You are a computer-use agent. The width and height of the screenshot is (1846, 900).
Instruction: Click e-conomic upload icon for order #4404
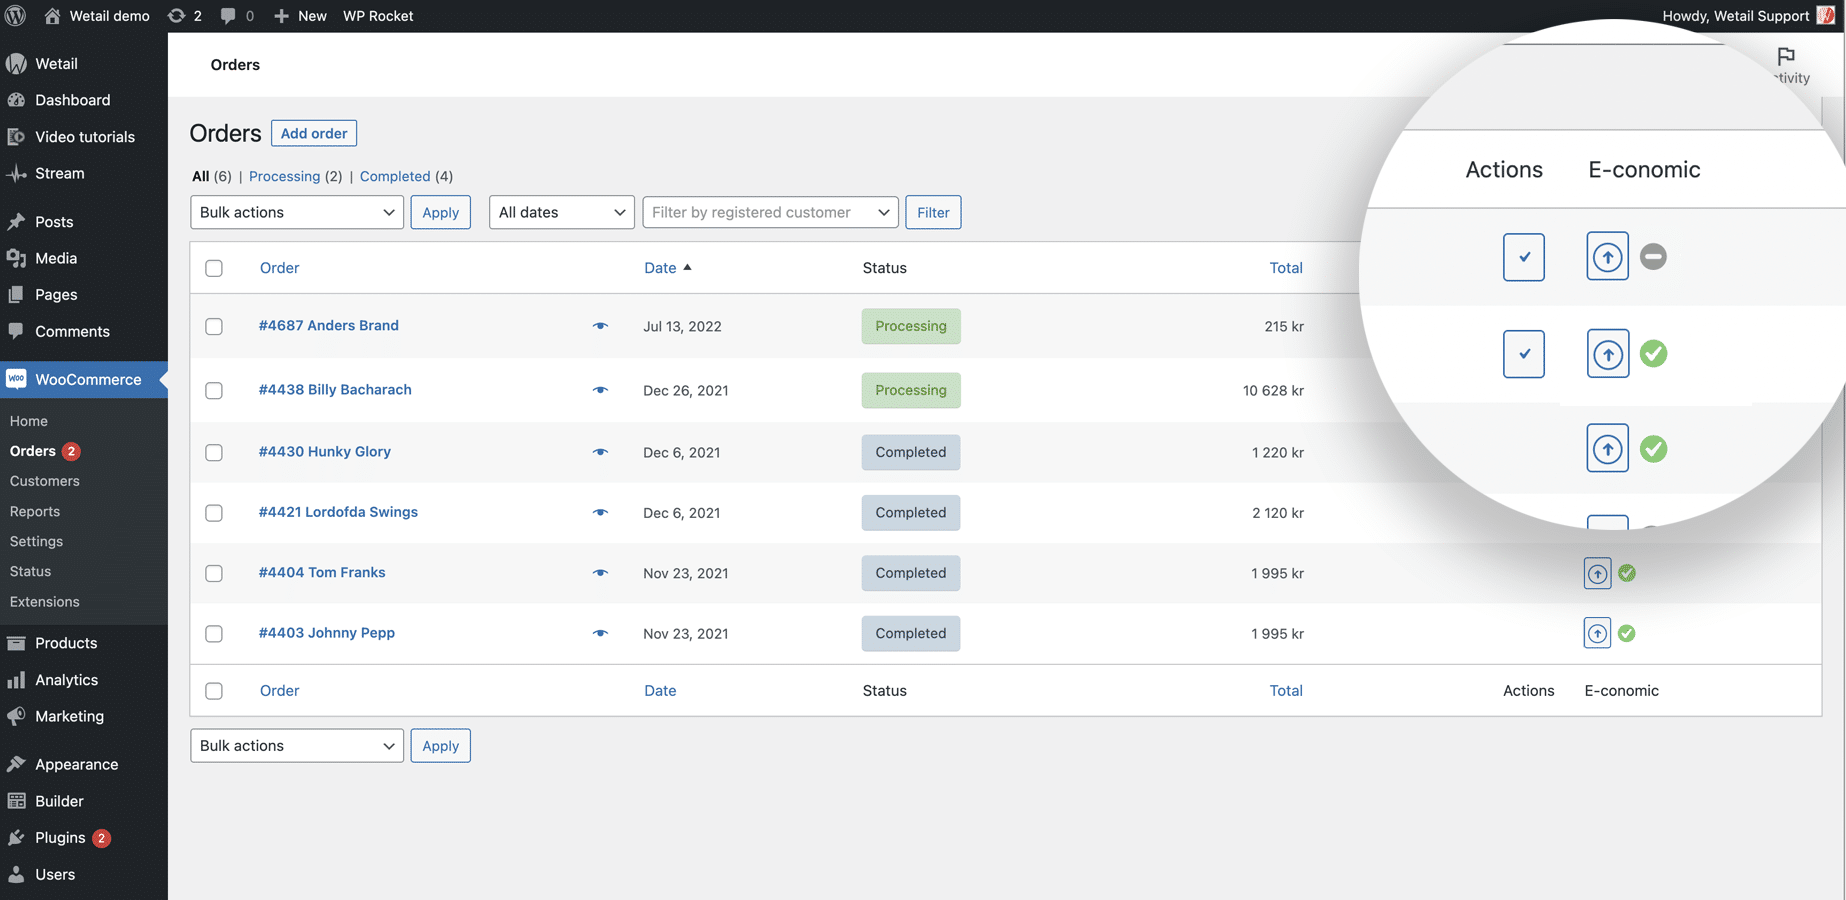(x=1597, y=573)
